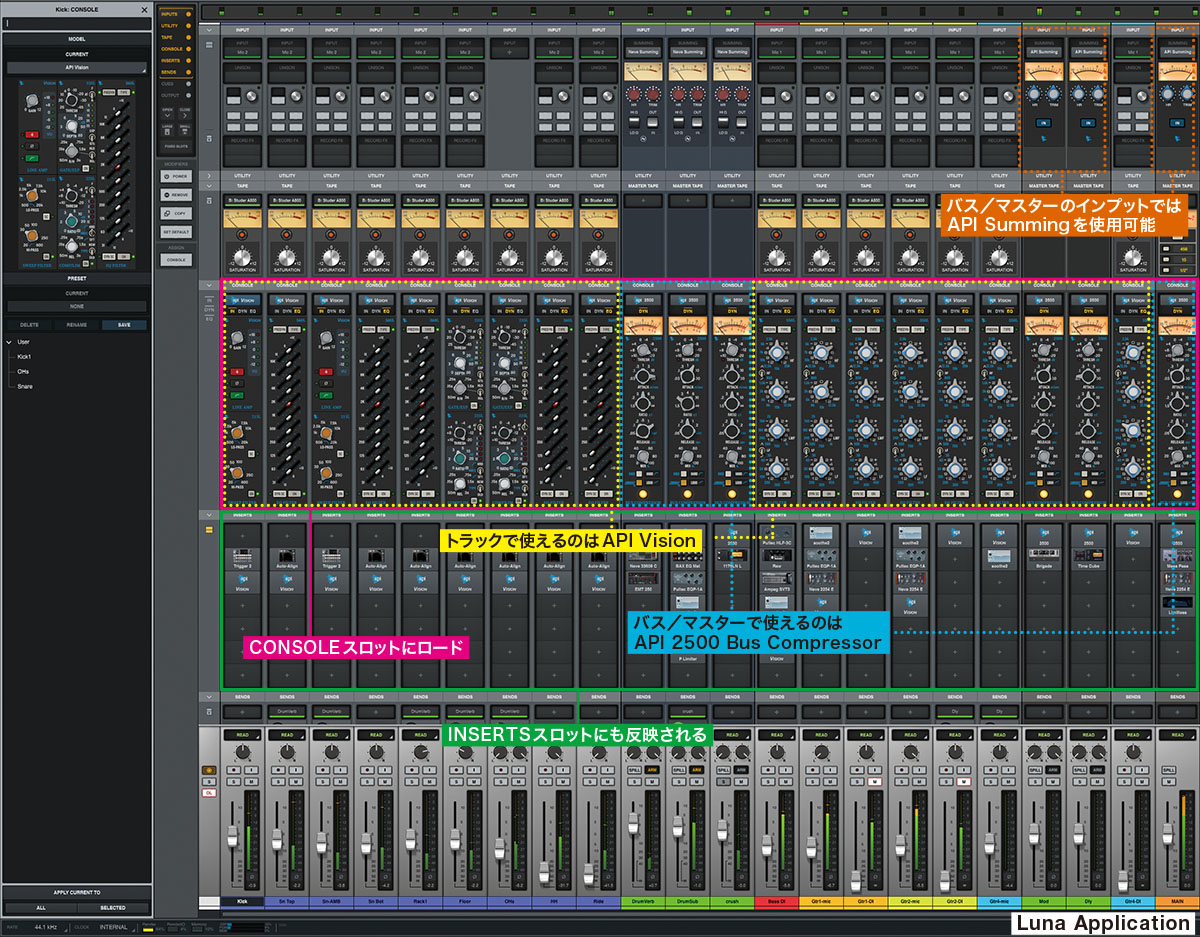Click the preset search input field
This screenshot has width=1200, height=937.
point(77,21)
